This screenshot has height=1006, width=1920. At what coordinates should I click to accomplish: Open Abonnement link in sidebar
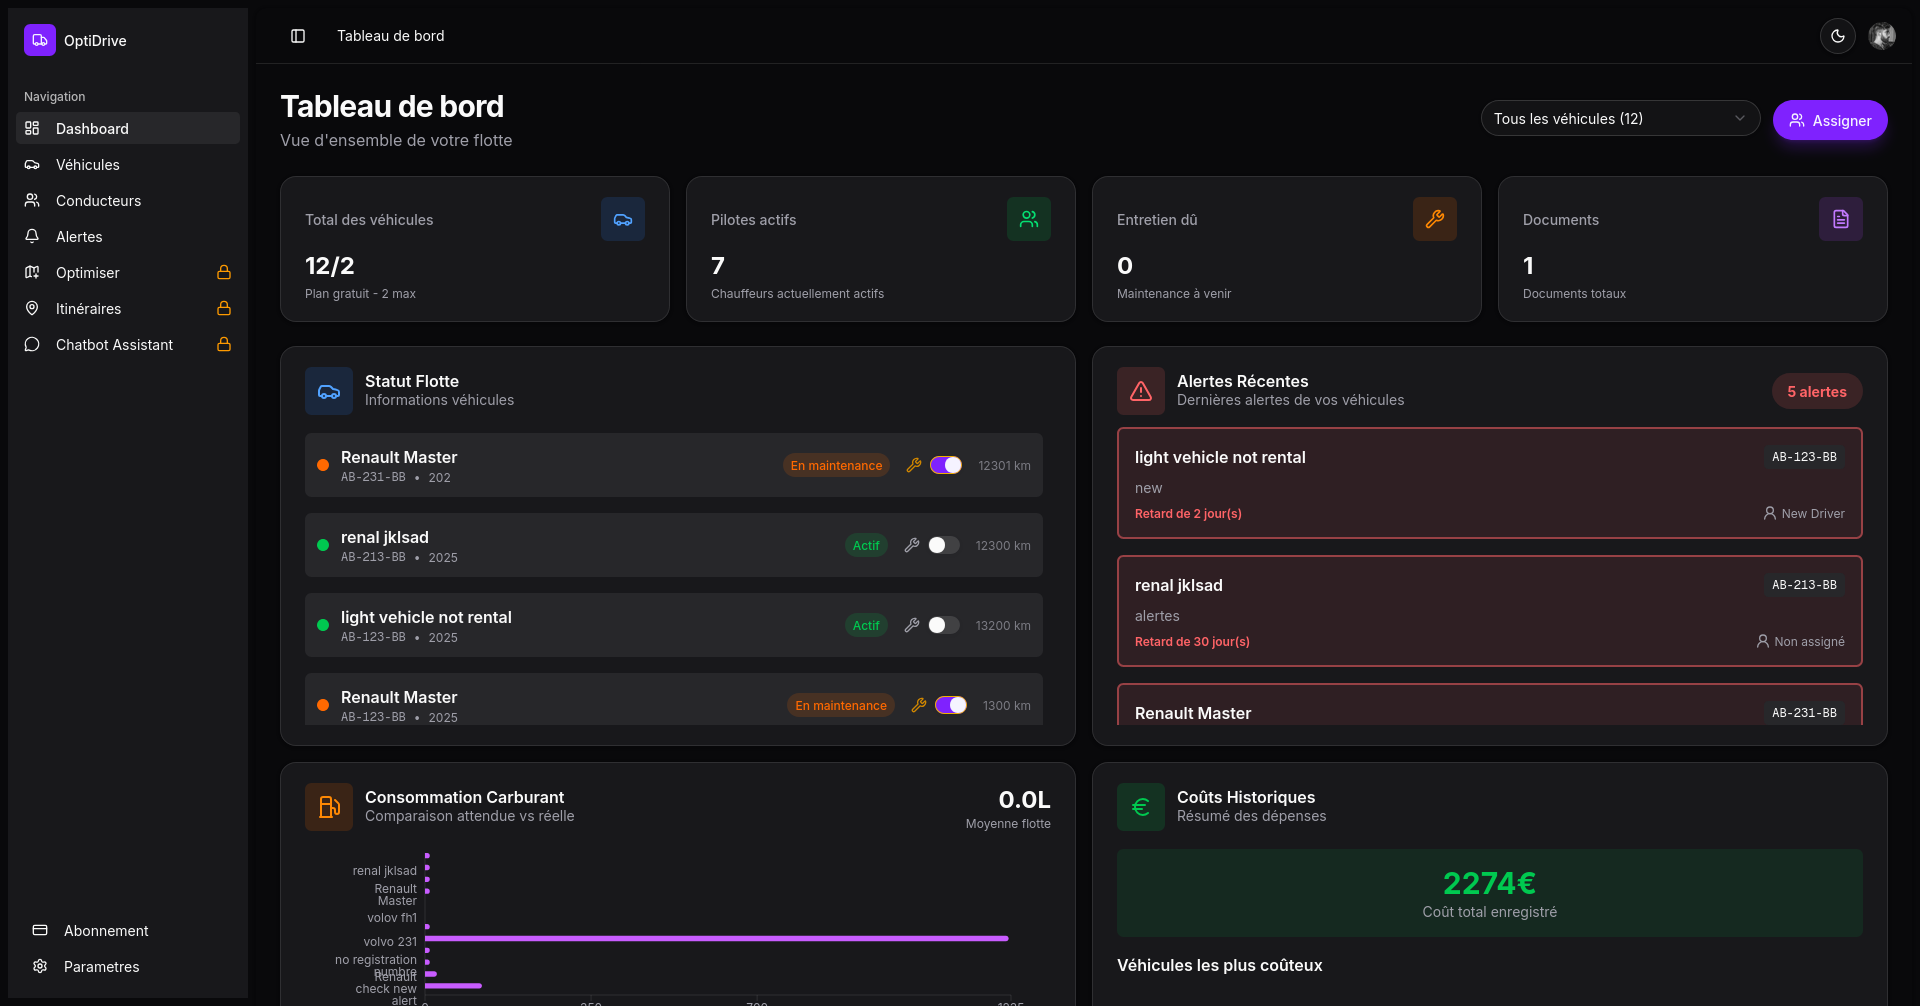pos(106,931)
